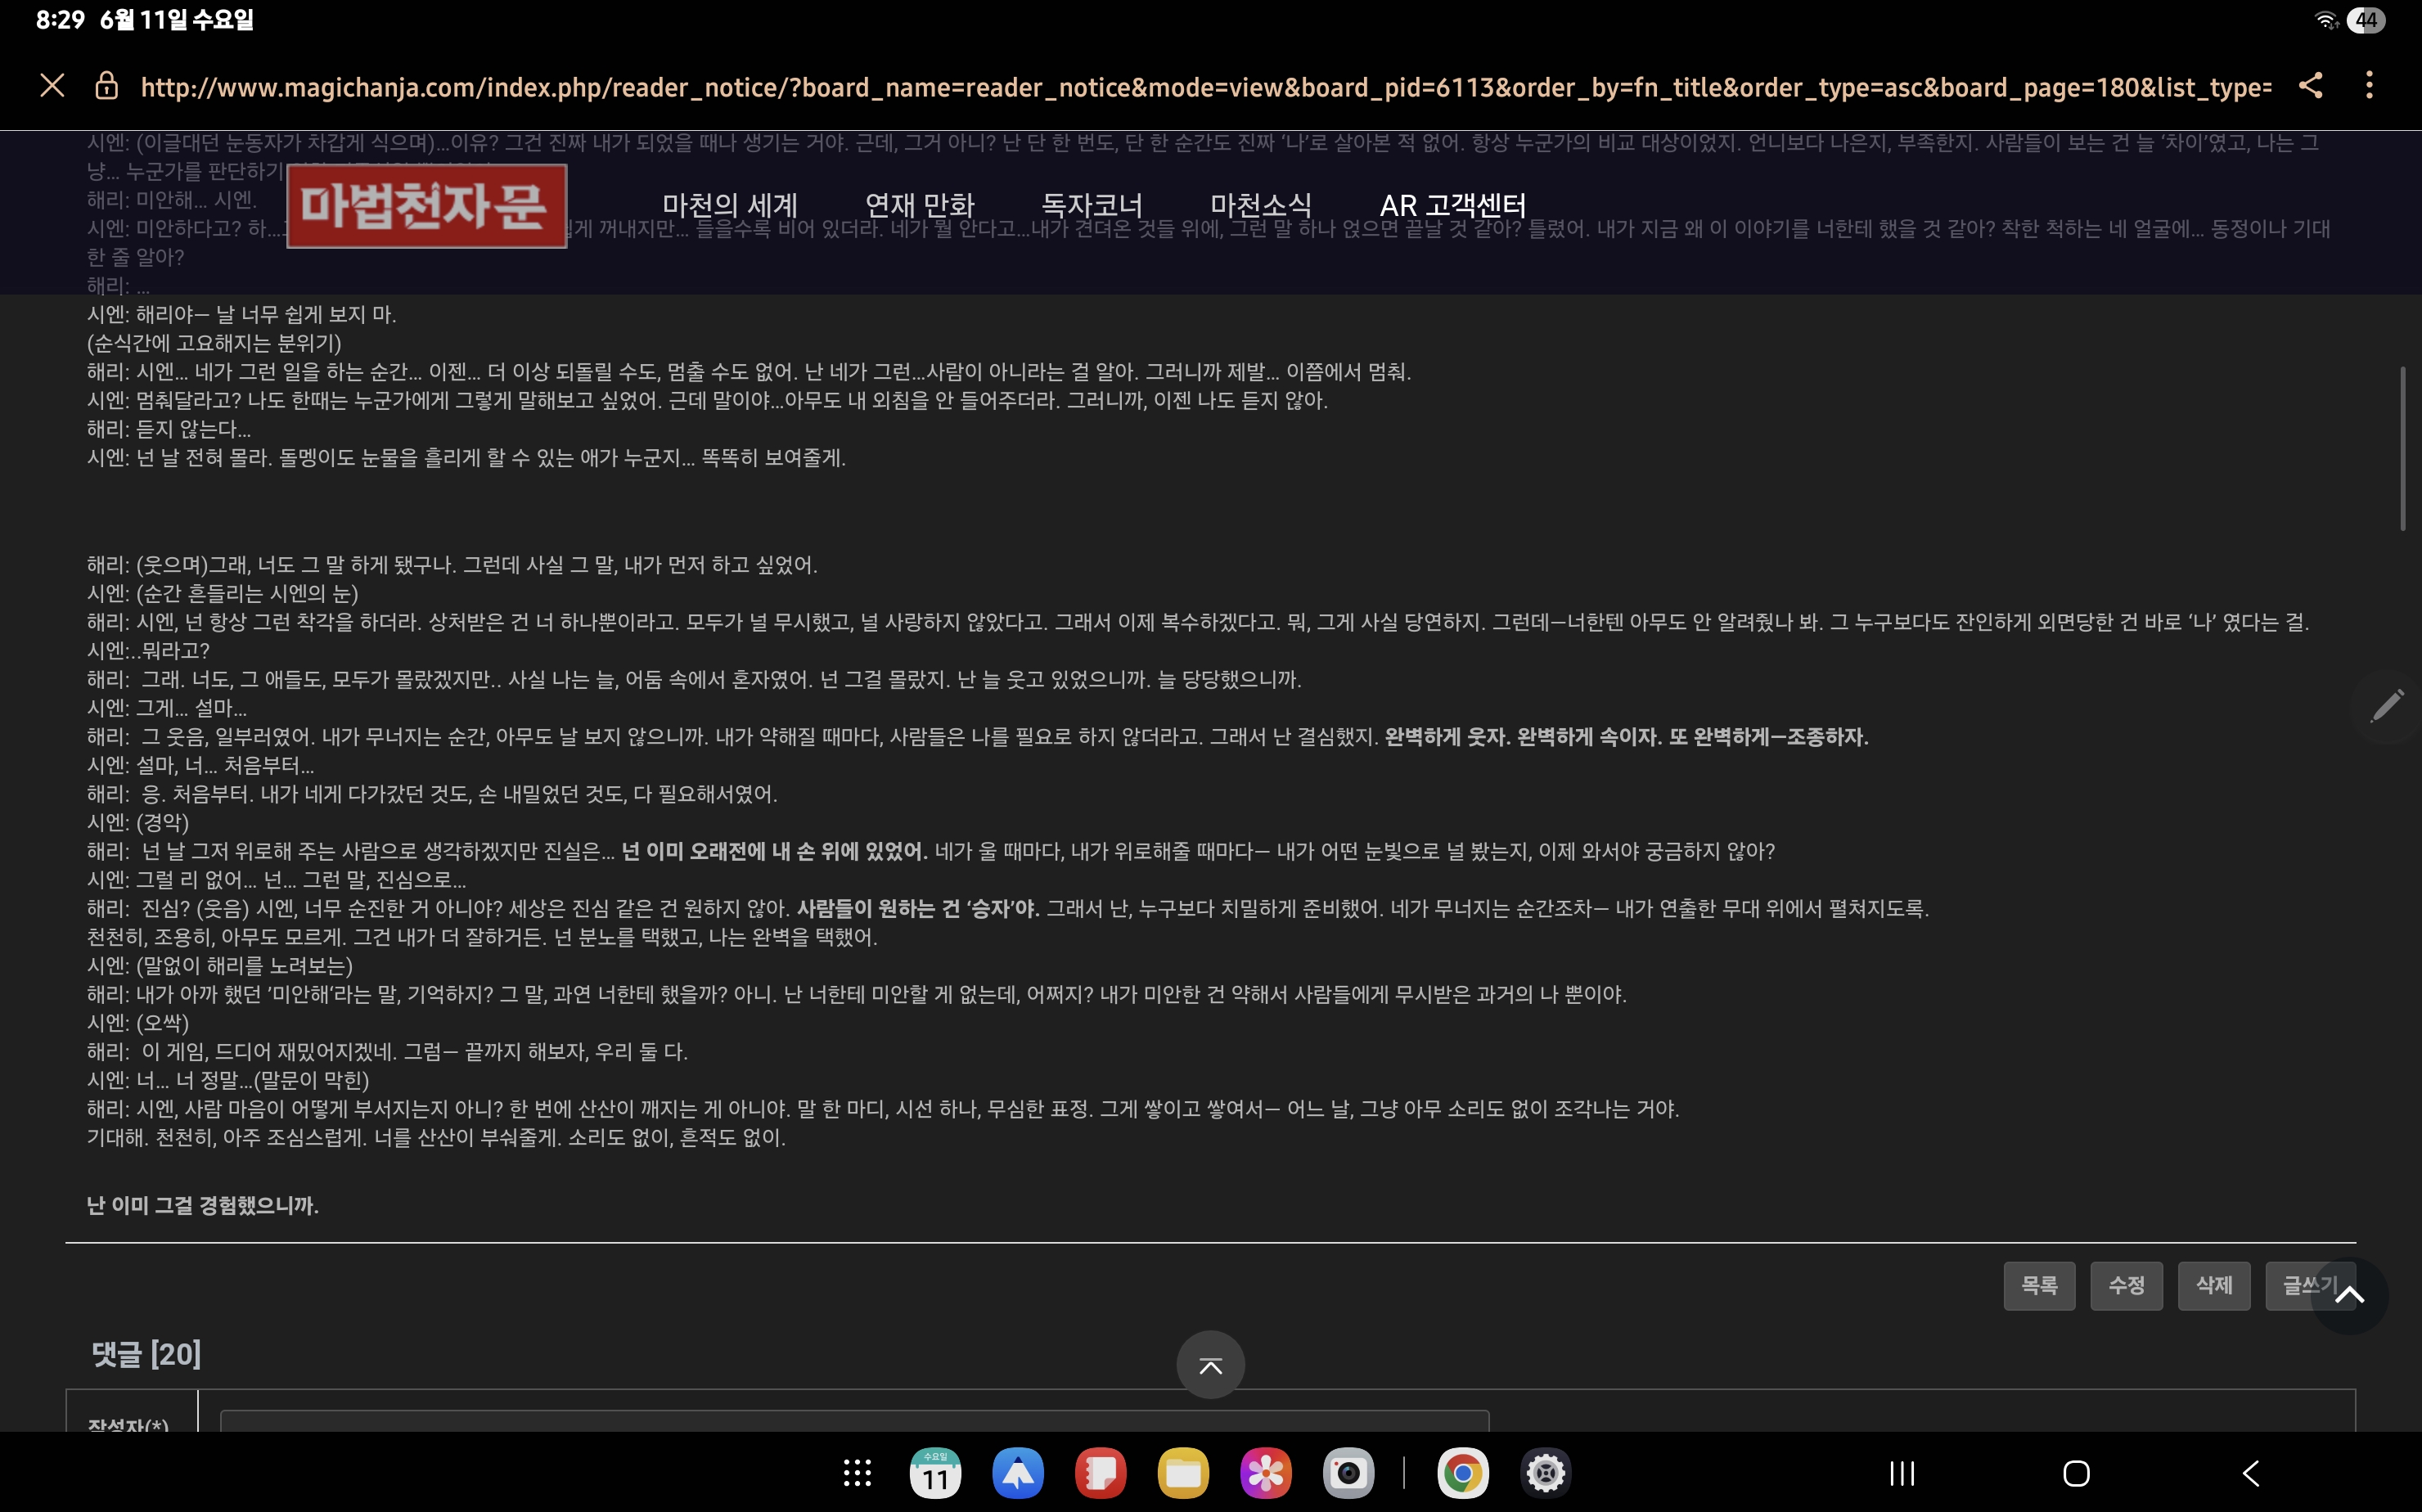
Task: Click the pencil edit floating icon
Action: (x=2386, y=706)
